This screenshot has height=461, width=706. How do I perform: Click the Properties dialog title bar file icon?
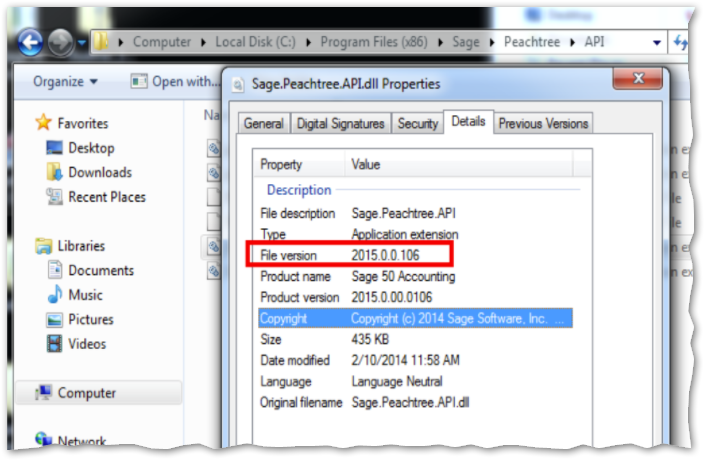[x=238, y=84]
